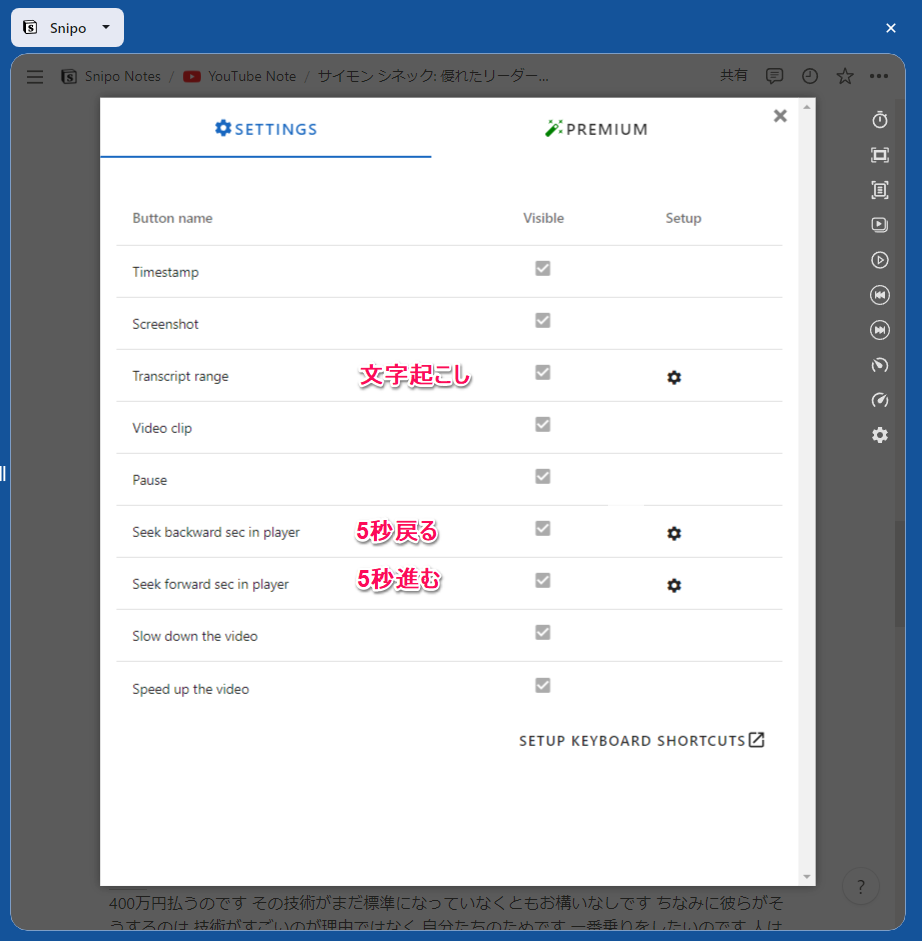
Task: Open the Notion hamburger sidebar menu
Action: tap(35, 76)
